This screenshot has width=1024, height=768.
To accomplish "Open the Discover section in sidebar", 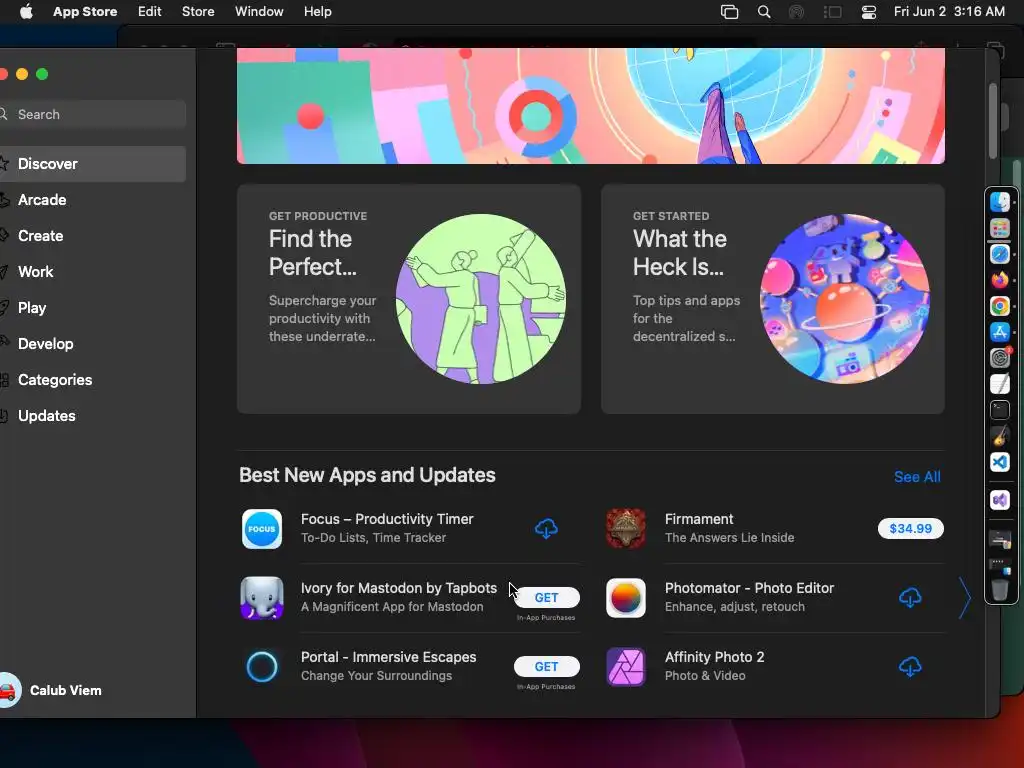I will (91, 164).
